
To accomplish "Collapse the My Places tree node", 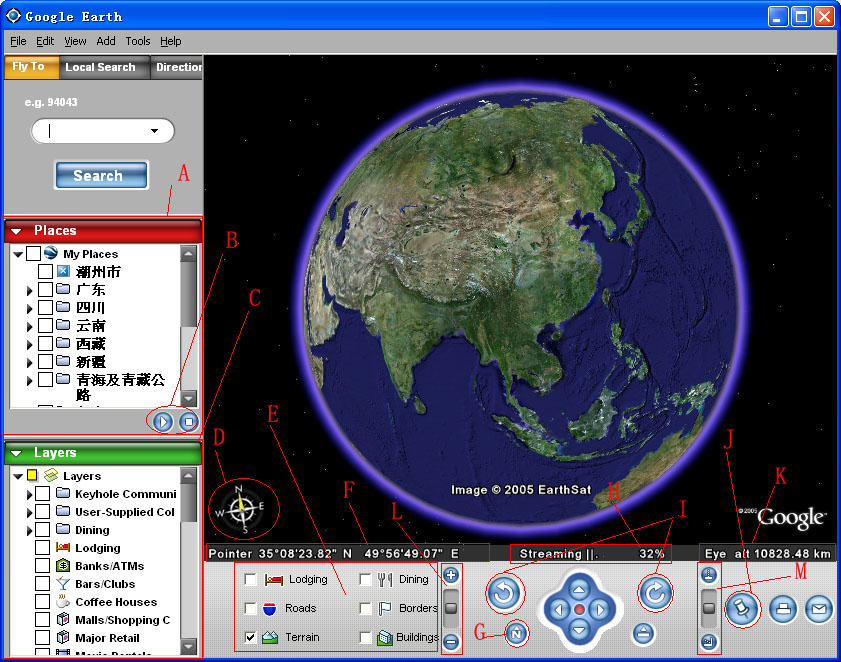I will 18,254.
